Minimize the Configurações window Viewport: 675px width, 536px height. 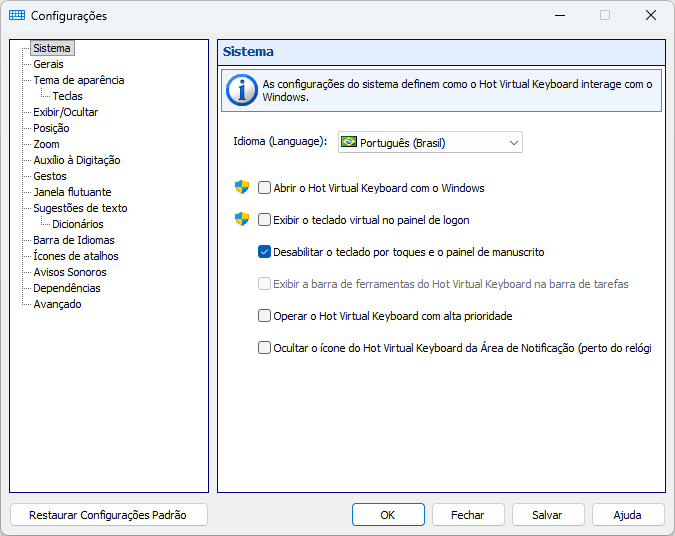tap(560, 15)
